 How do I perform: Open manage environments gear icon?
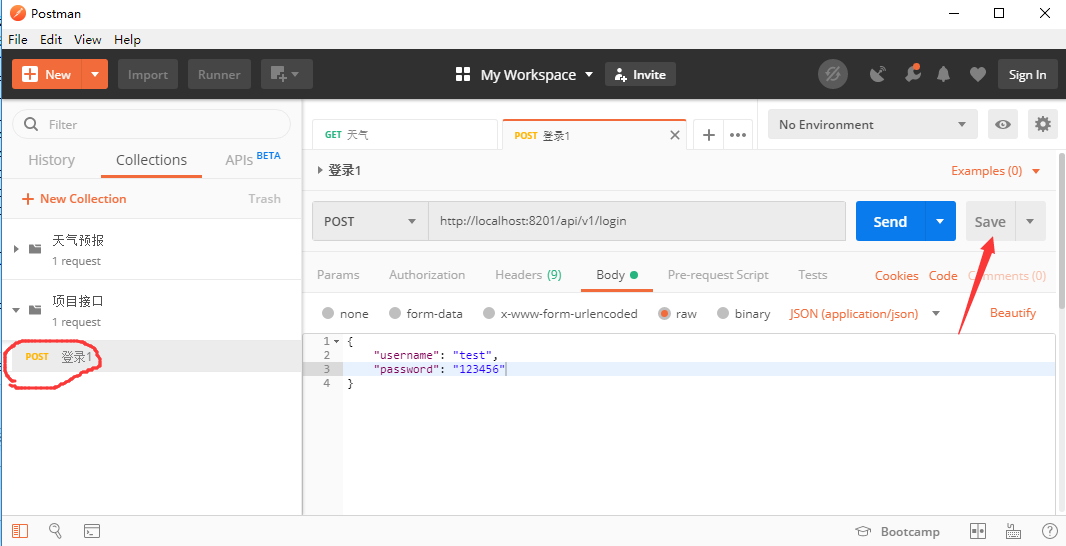[x=1043, y=124]
